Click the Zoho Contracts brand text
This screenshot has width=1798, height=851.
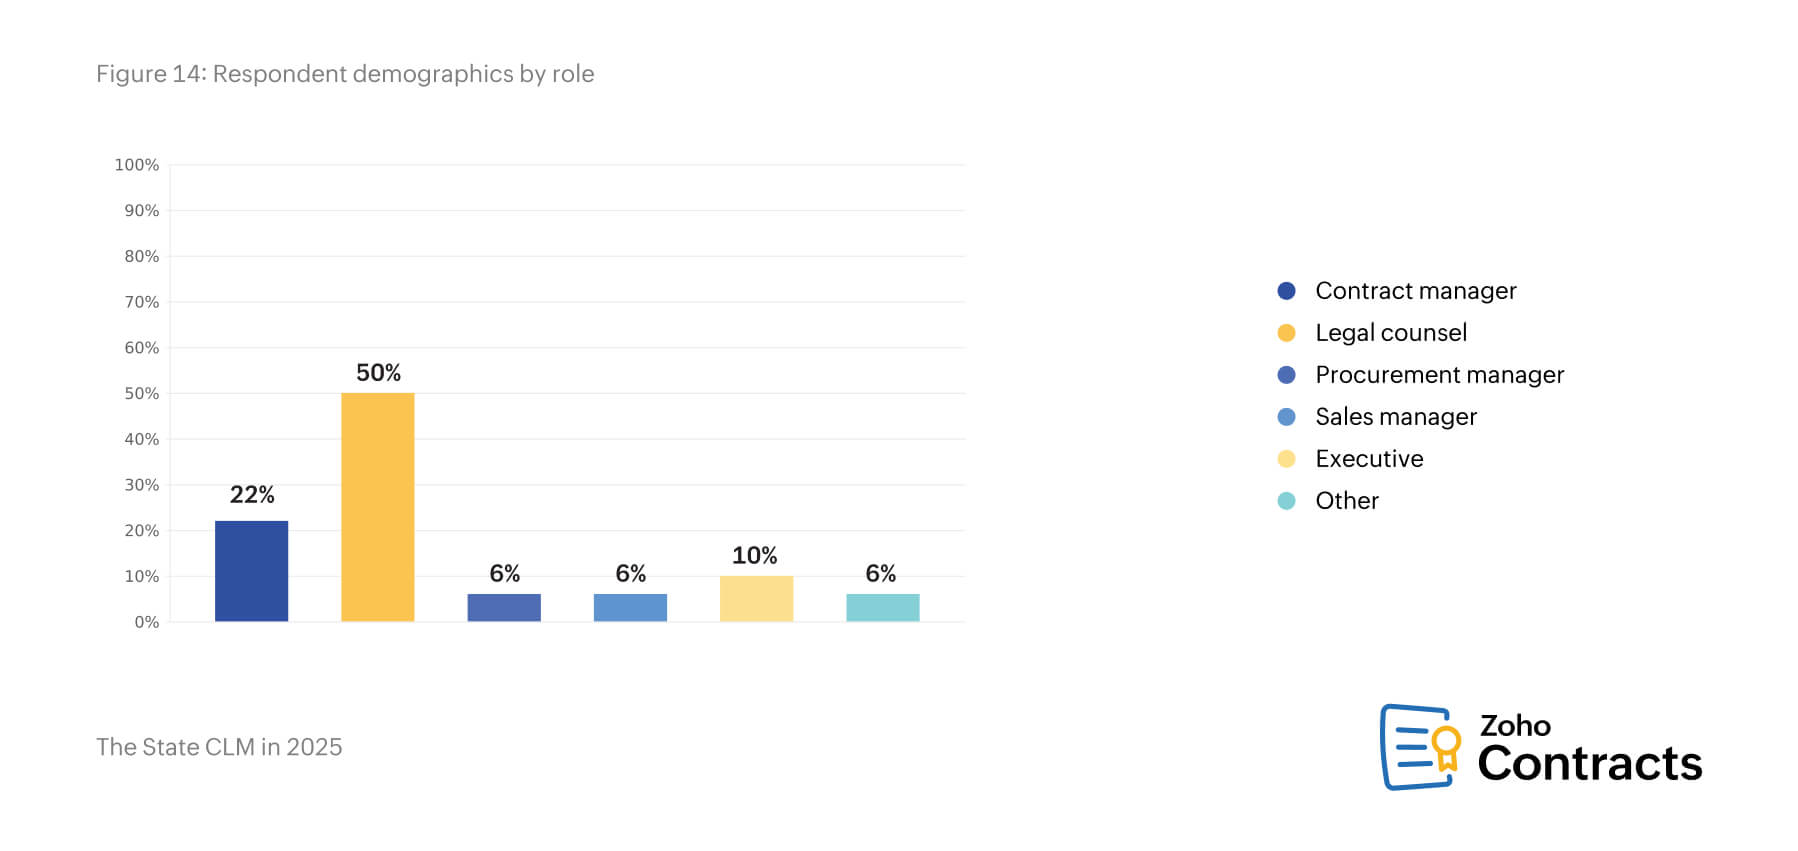click(1589, 749)
